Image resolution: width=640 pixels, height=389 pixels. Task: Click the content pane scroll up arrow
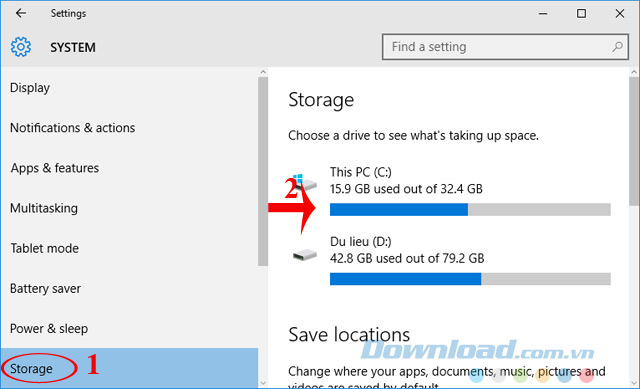click(633, 72)
